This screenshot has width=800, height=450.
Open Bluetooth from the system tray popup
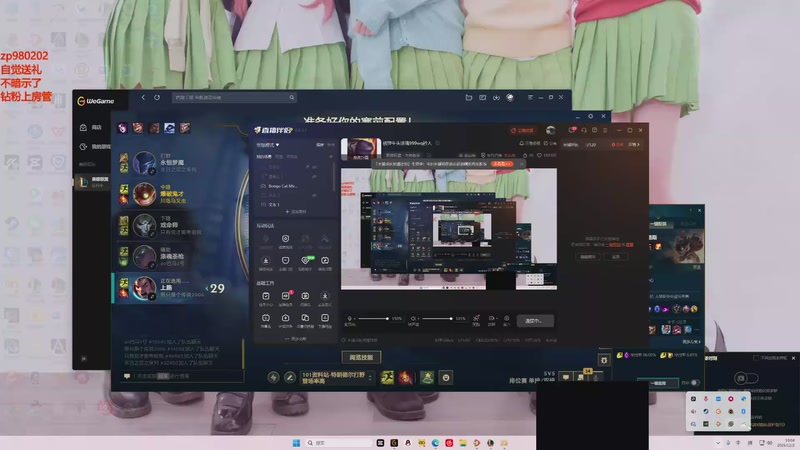[743, 411]
